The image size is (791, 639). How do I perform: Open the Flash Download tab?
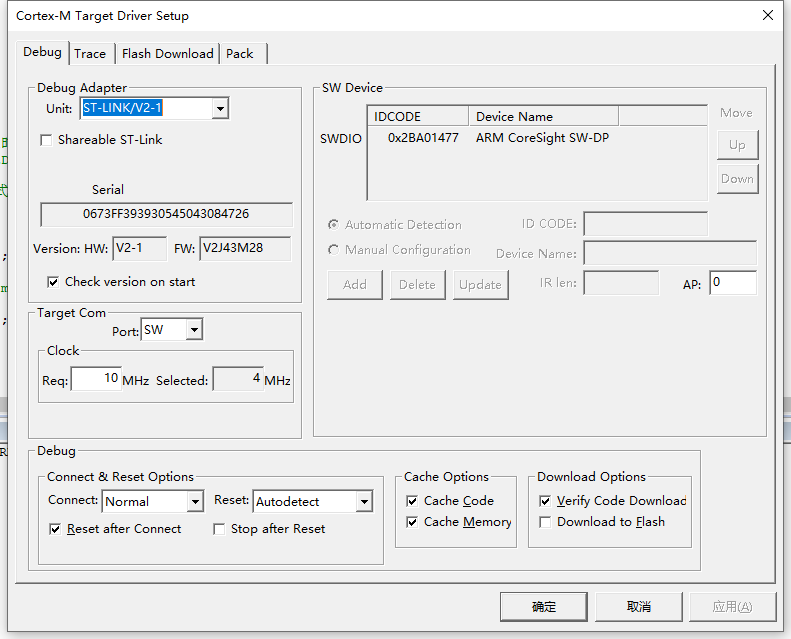(x=167, y=54)
